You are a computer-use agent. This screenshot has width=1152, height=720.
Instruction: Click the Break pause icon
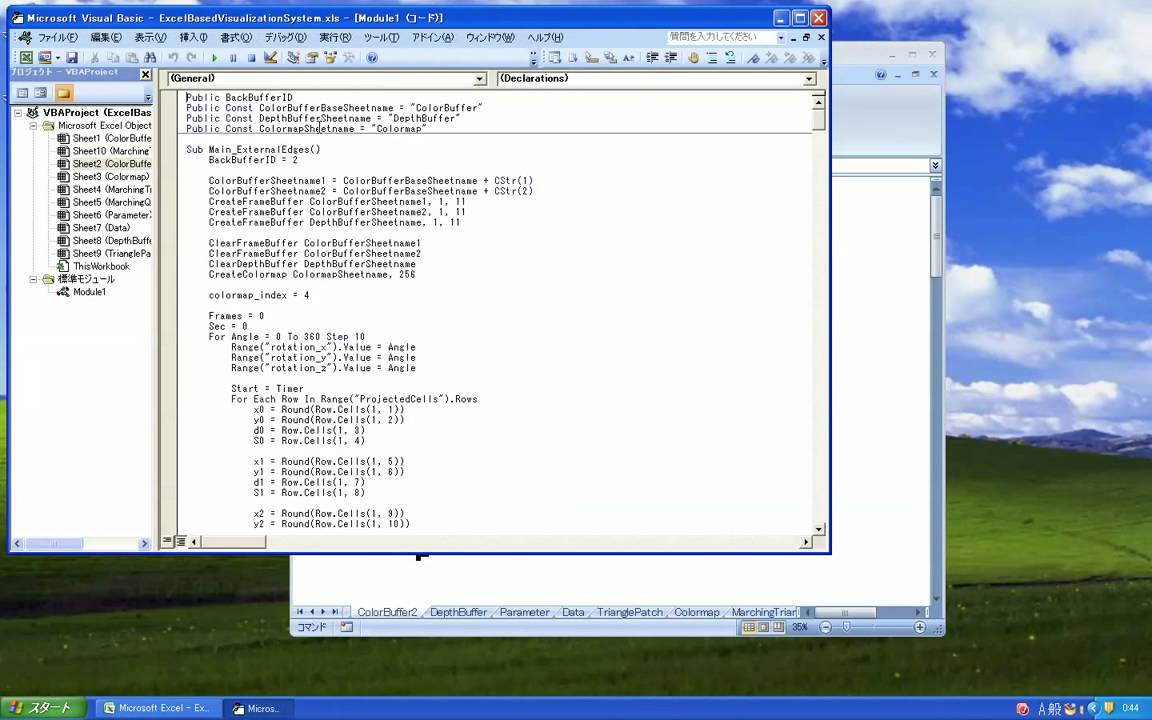pyautogui.click(x=233, y=57)
